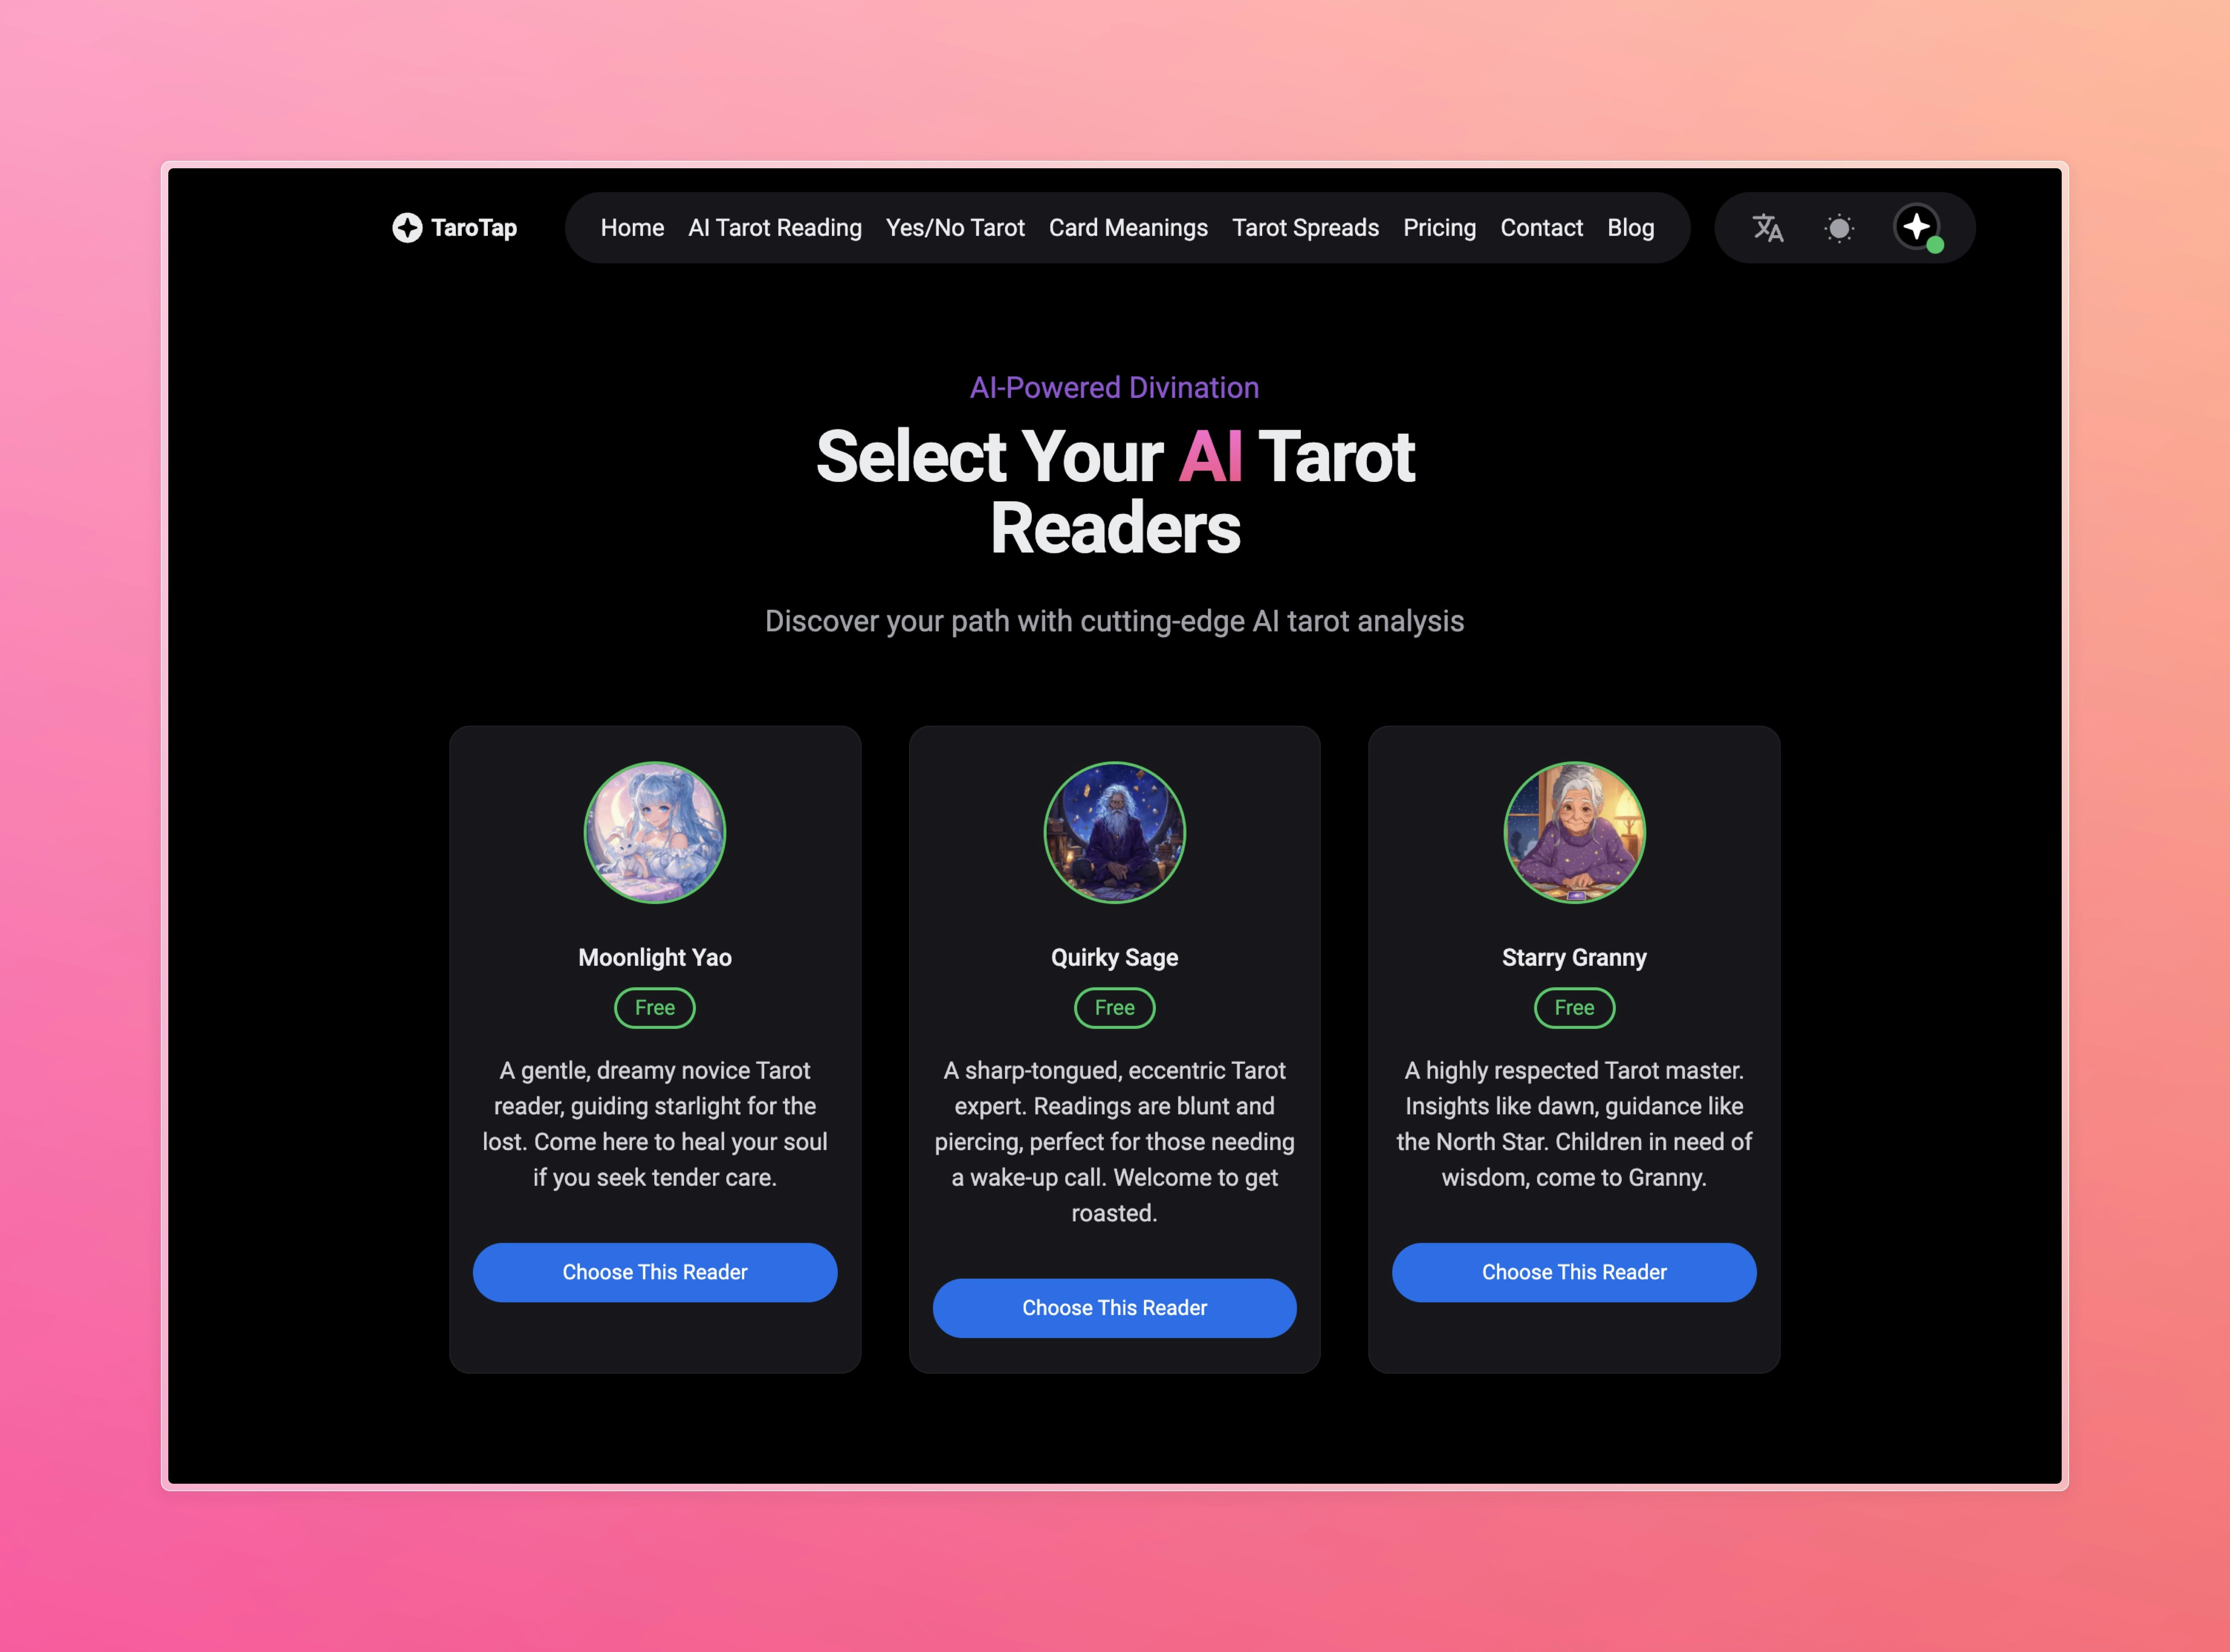Image resolution: width=2230 pixels, height=1652 pixels.
Task: Click the Free badge under Quirky Sage
Action: click(x=1115, y=1008)
